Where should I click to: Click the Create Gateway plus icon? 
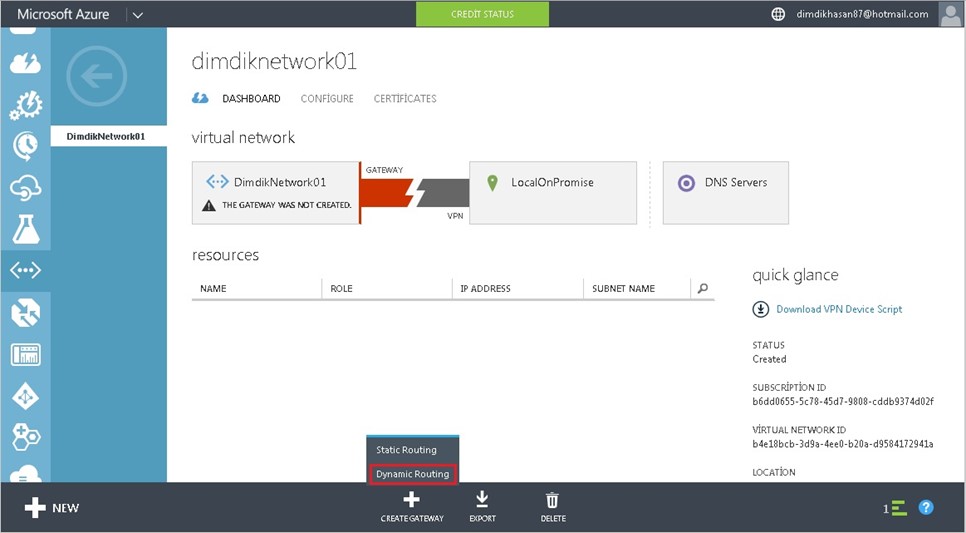tap(412, 500)
